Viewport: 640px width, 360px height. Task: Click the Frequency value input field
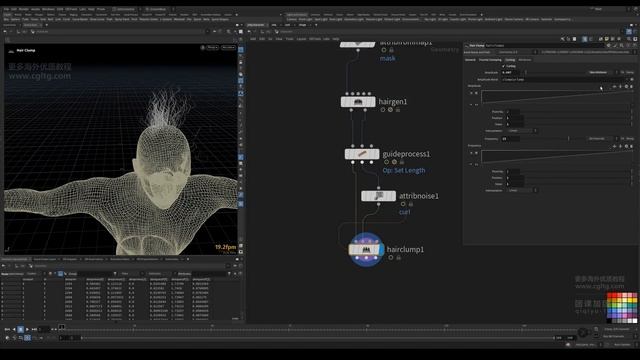[x=511, y=139]
